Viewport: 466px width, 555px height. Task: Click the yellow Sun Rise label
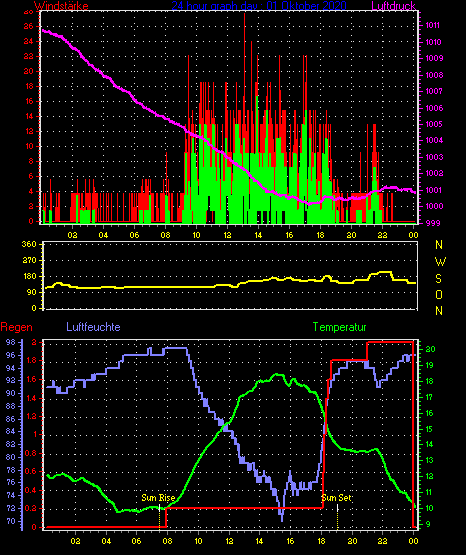pos(158,498)
